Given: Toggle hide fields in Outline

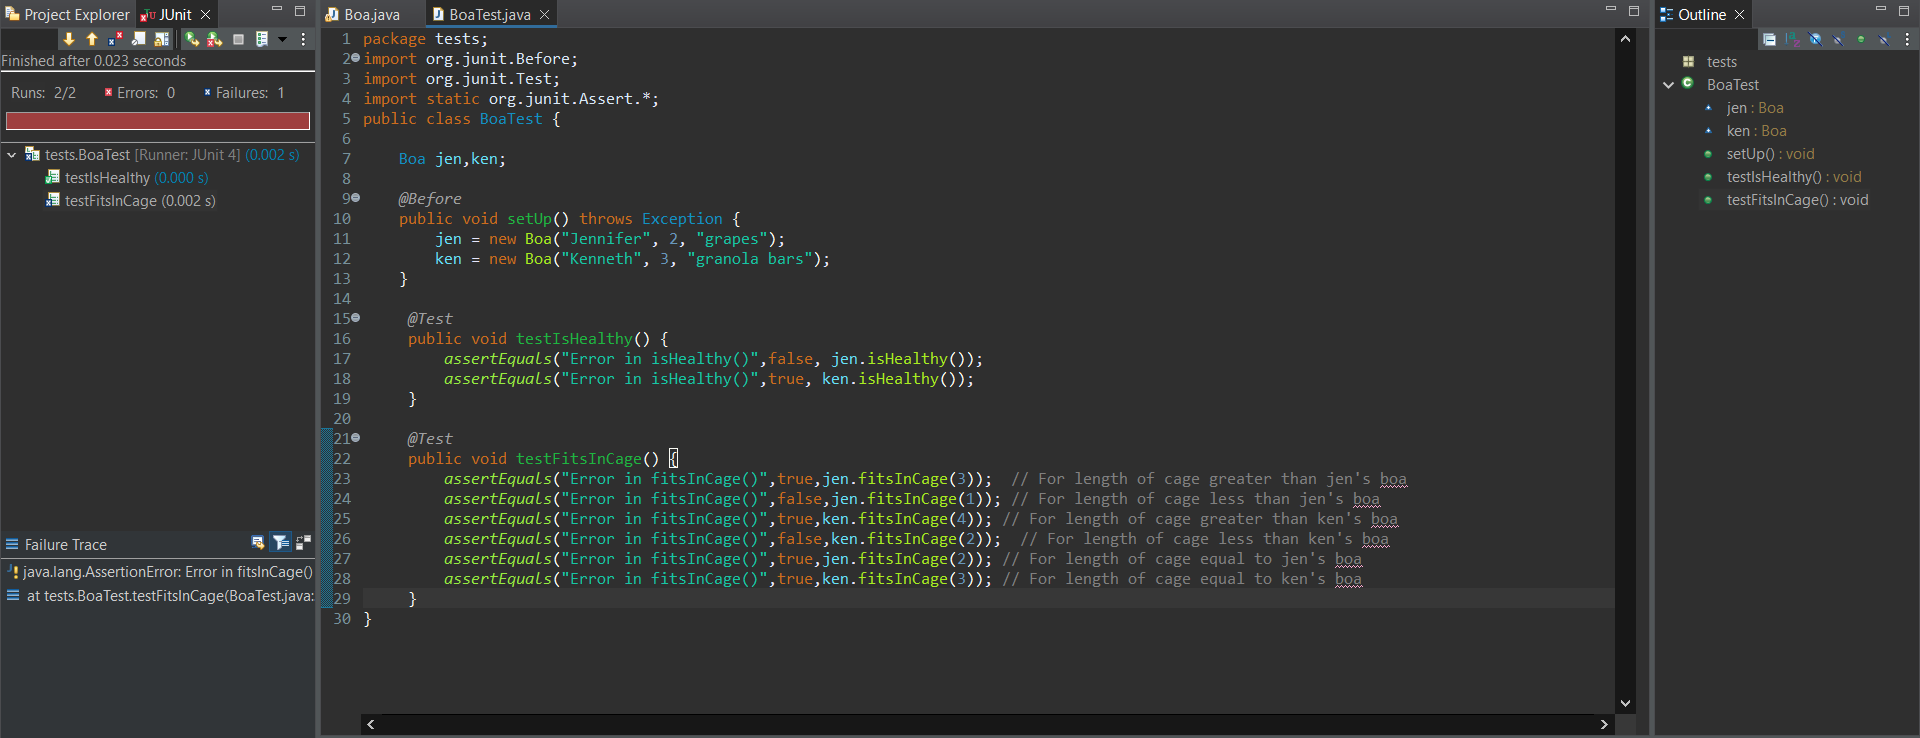Looking at the screenshot, I should [x=1815, y=39].
